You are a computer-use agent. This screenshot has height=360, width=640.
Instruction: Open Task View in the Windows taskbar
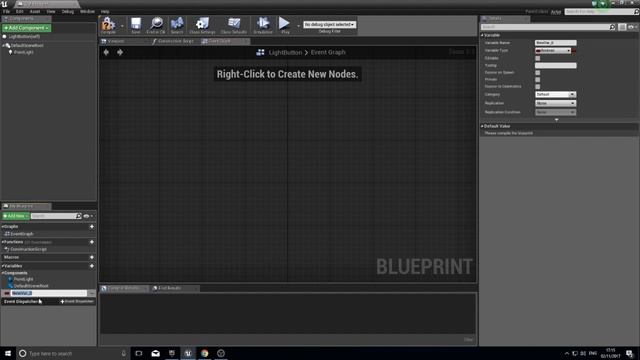pyautogui.click(x=139, y=353)
